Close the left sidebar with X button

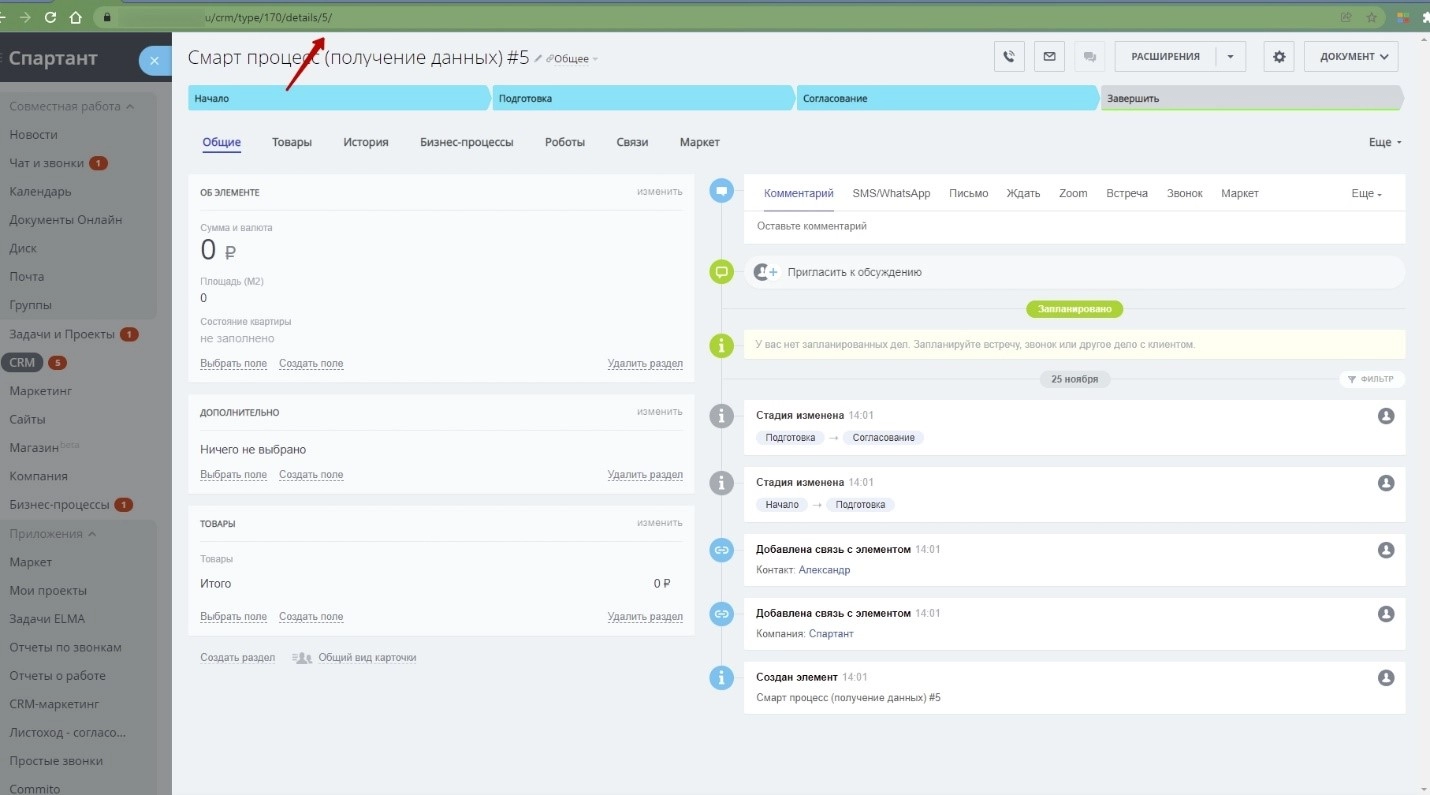coord(154,61)
